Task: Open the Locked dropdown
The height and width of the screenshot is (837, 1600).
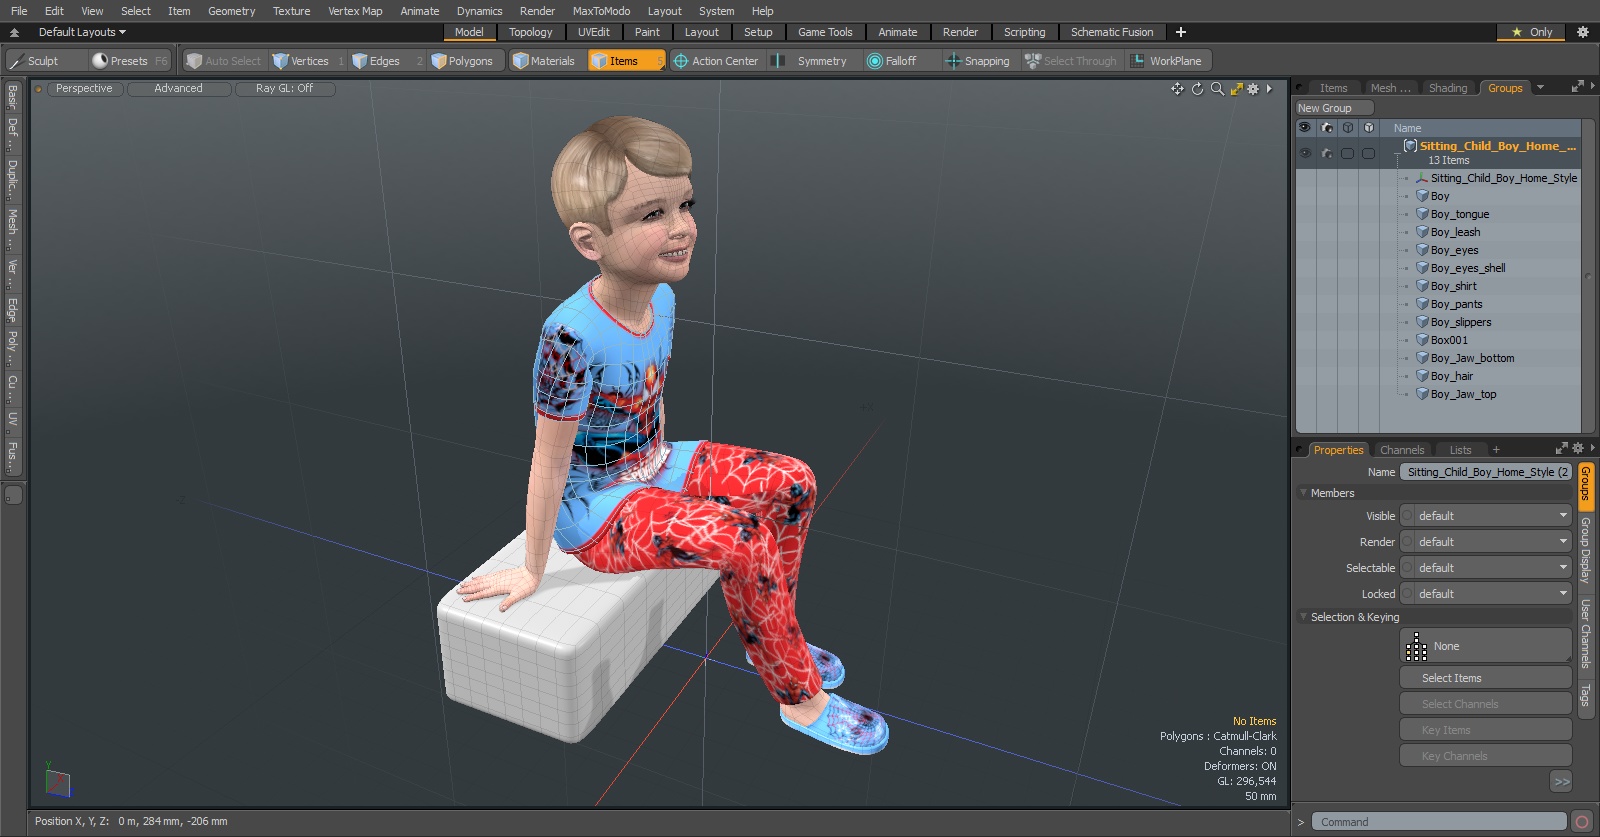Action: [x=1486, y=594]
